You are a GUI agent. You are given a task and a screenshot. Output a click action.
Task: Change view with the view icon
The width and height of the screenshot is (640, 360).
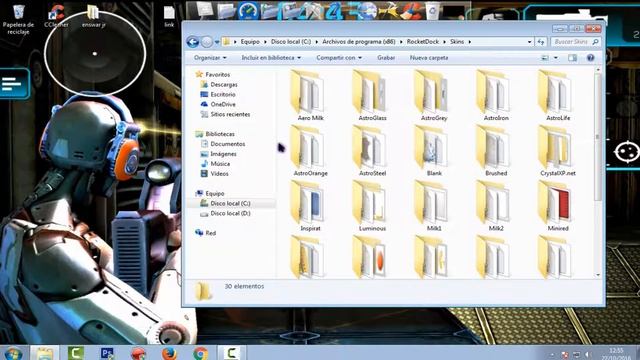coord(545,58)
